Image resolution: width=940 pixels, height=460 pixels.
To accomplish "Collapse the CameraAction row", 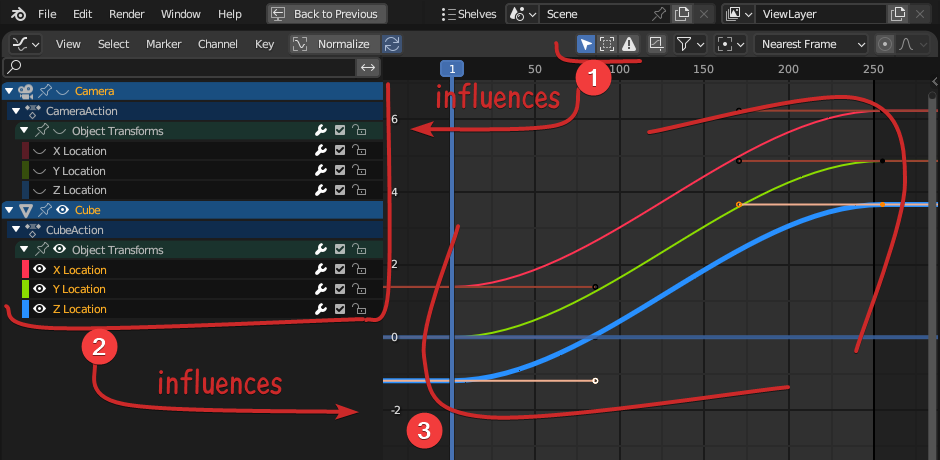I will [16, 111].
